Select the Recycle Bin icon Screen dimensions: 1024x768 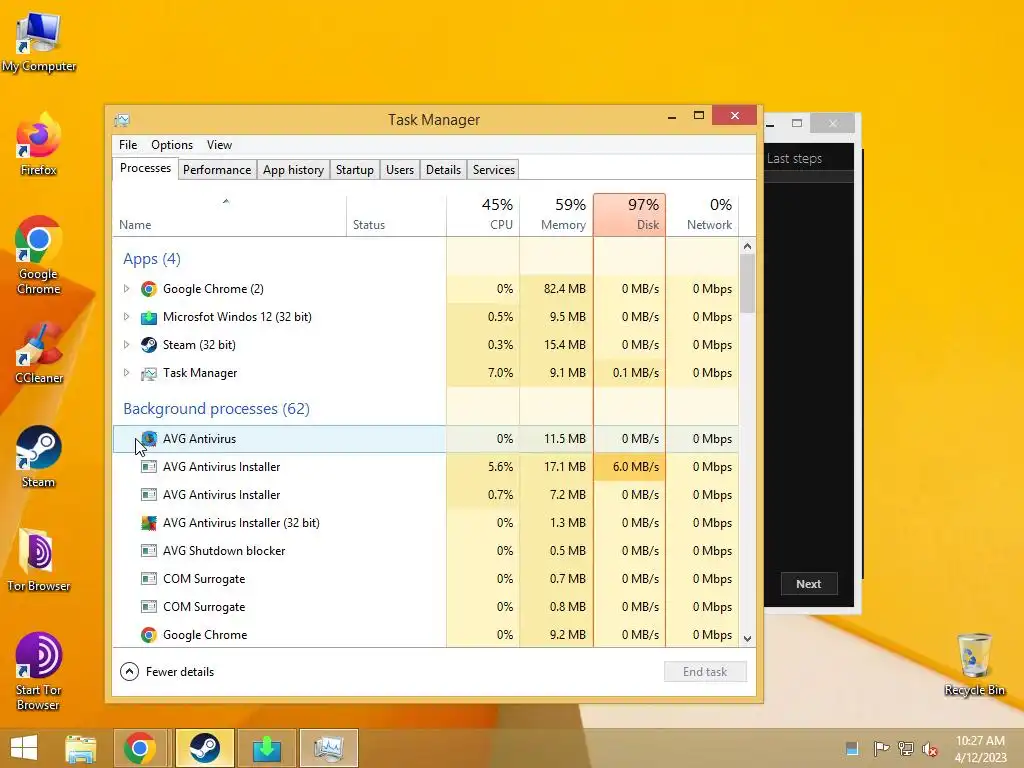pos(974,664)
